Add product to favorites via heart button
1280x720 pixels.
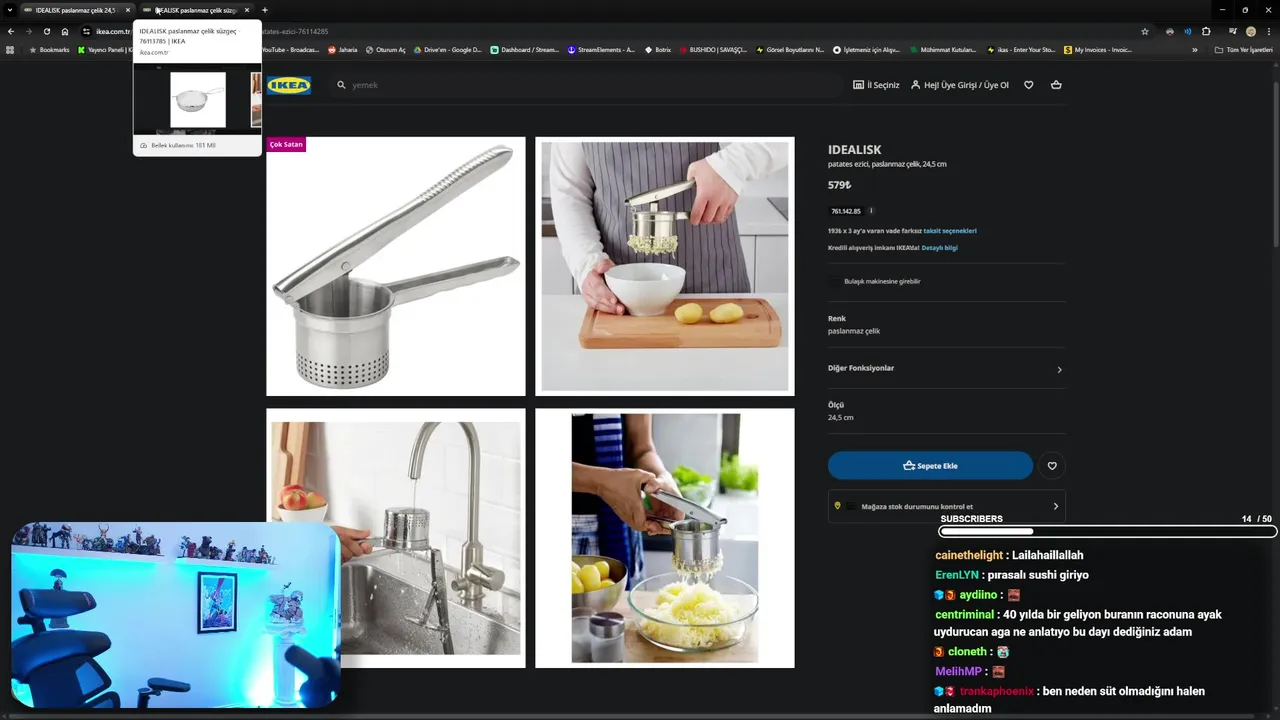[x=1052, y=465]
